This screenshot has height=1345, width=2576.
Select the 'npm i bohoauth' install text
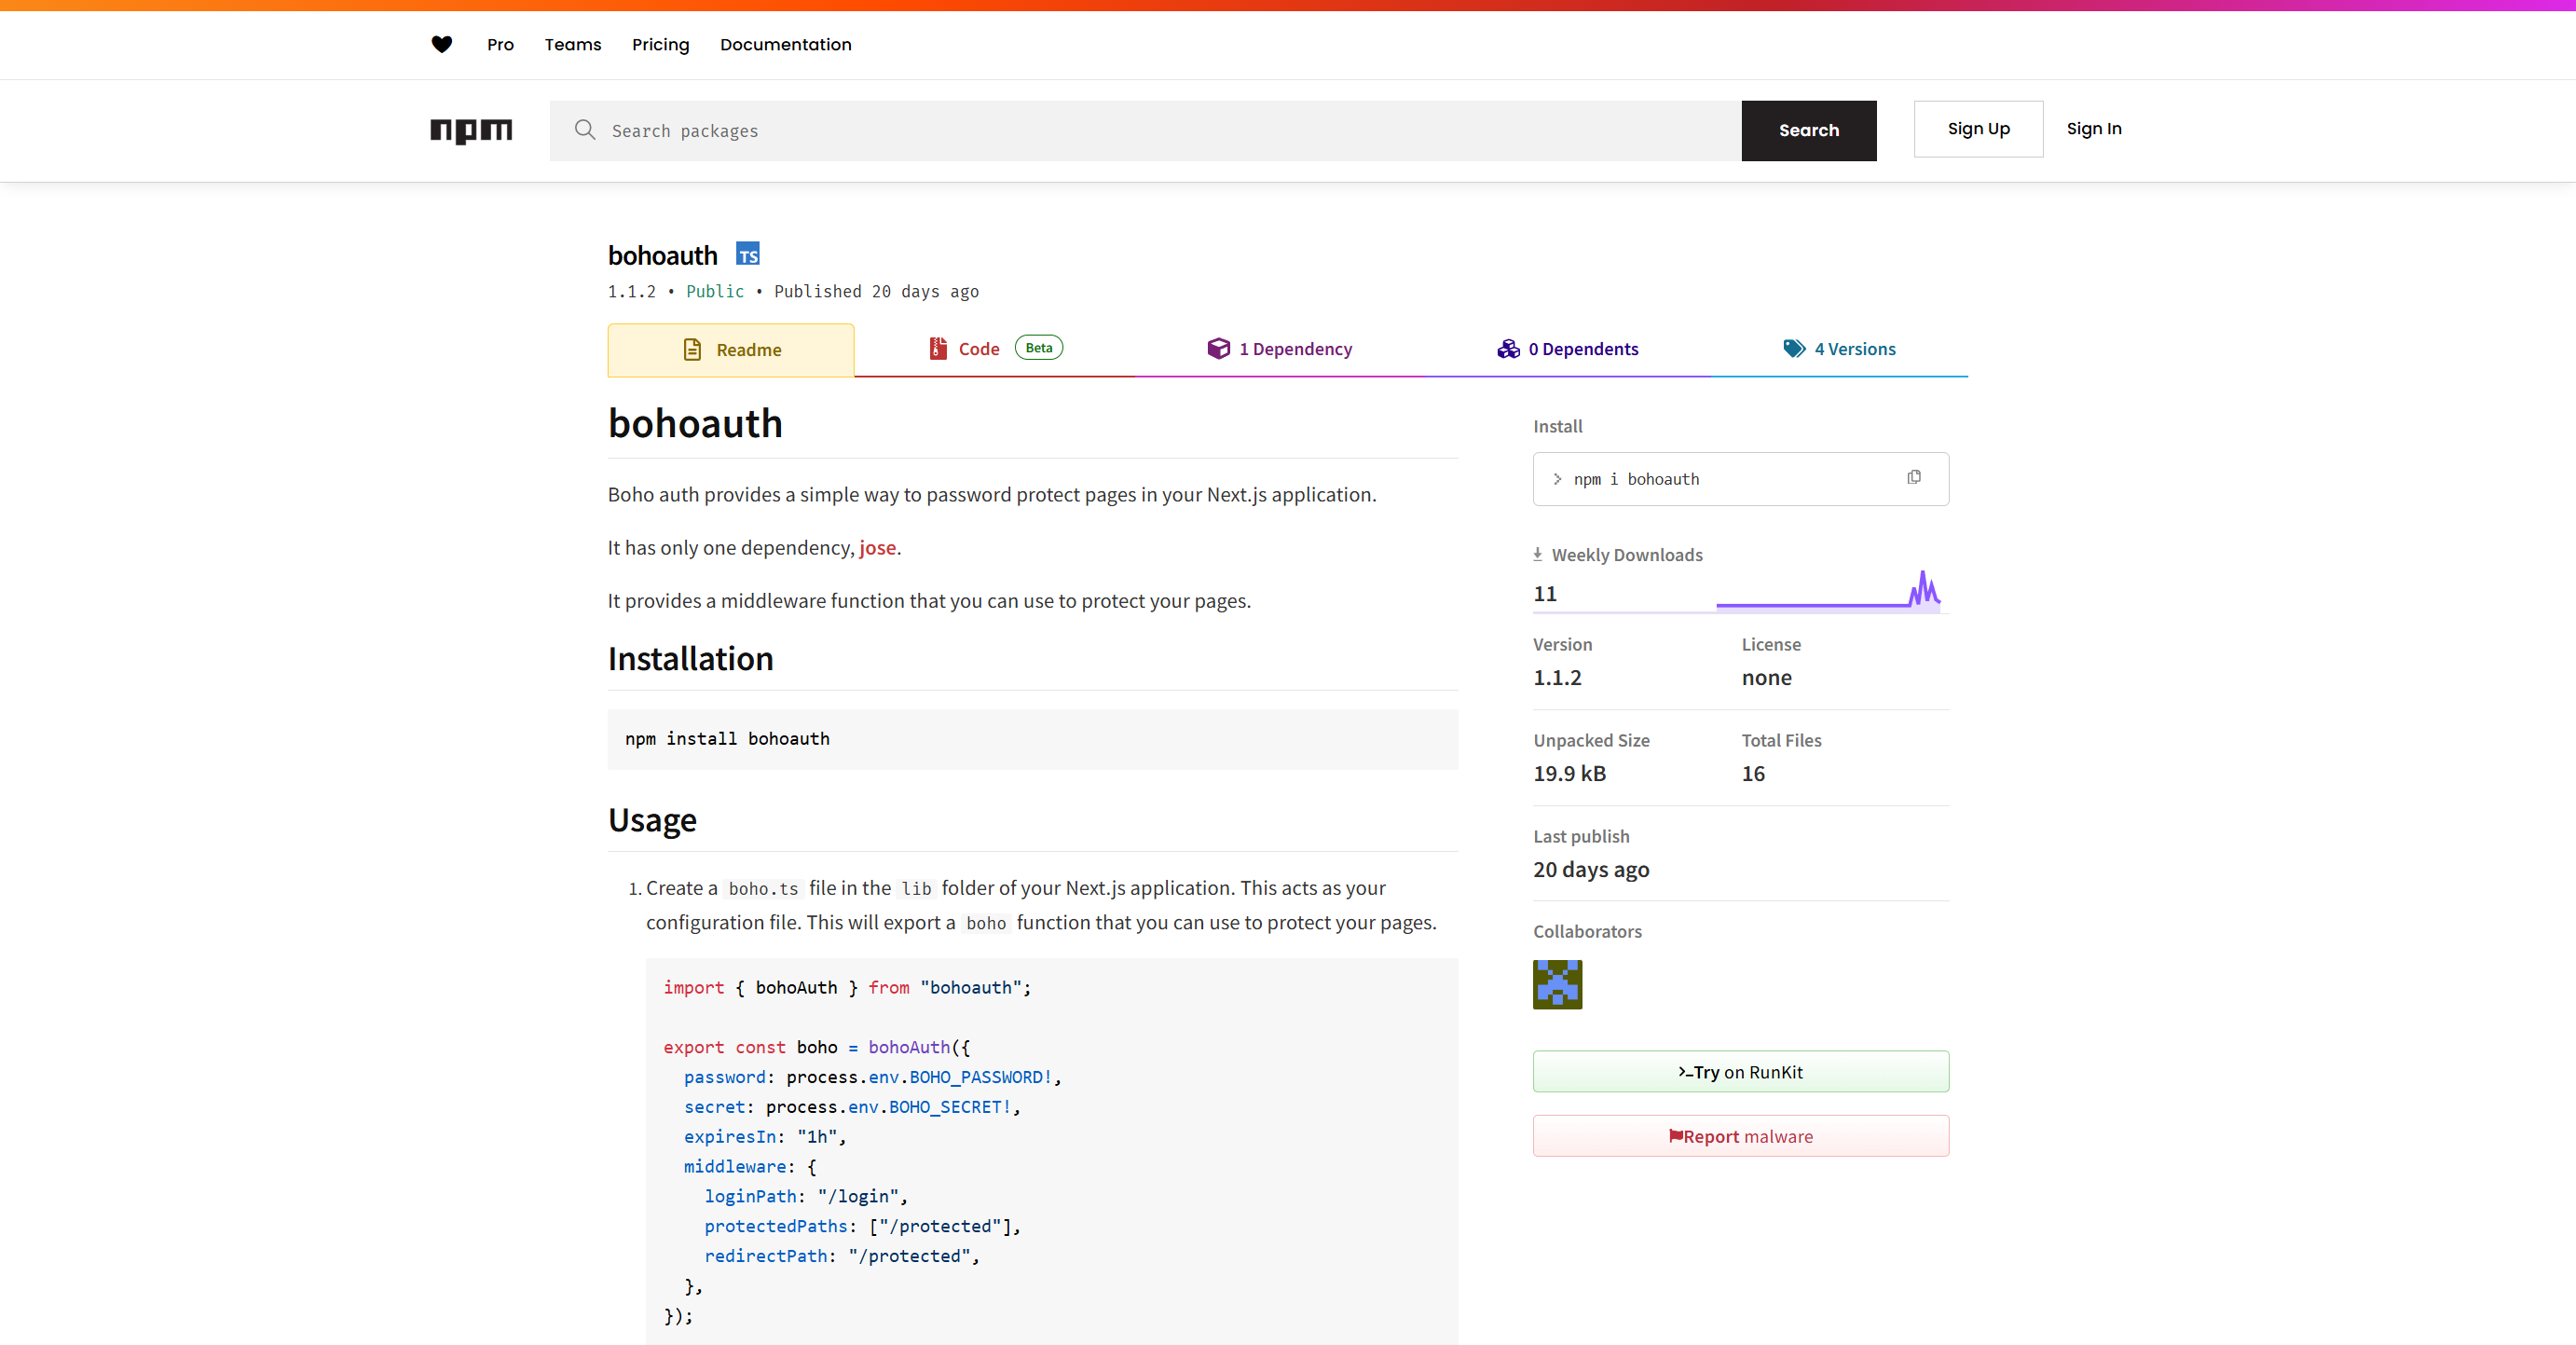[x=1636, y=479]
